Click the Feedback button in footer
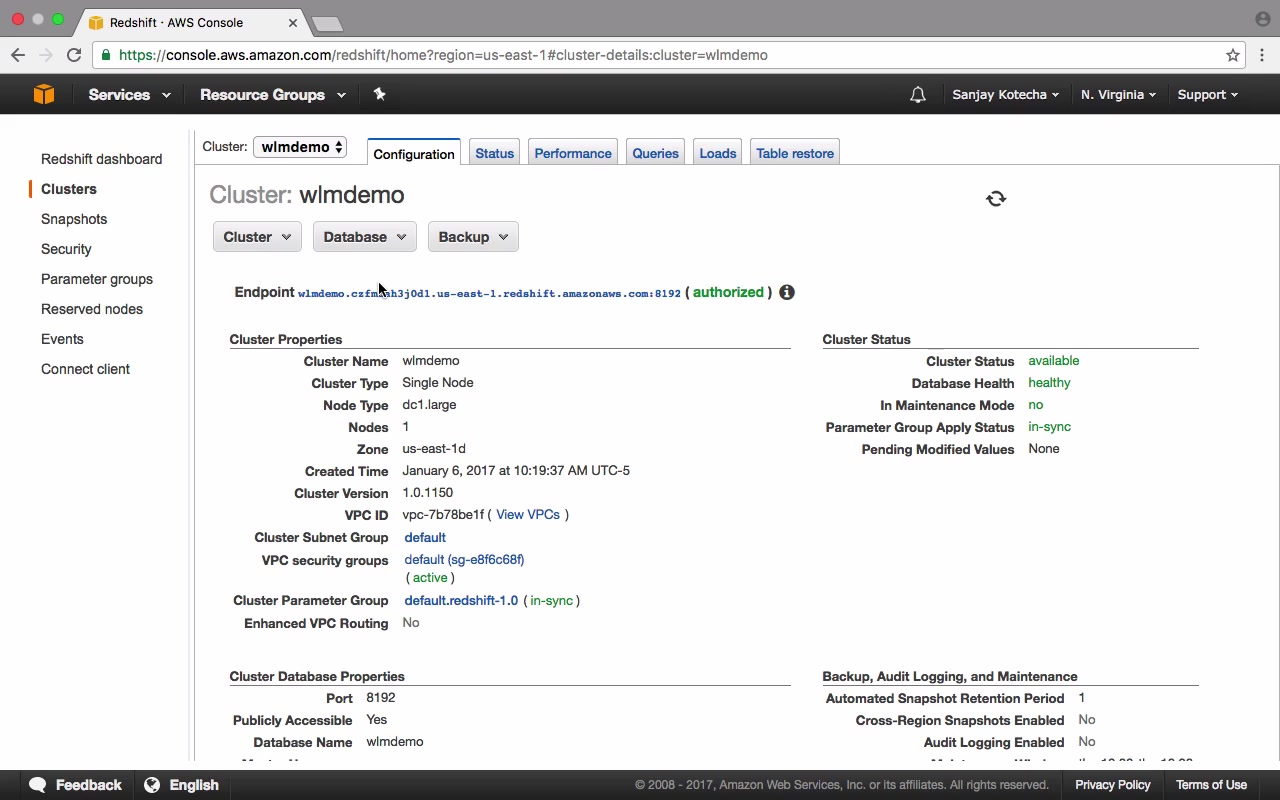This screenshot has height=800, width=1280. 75,785
